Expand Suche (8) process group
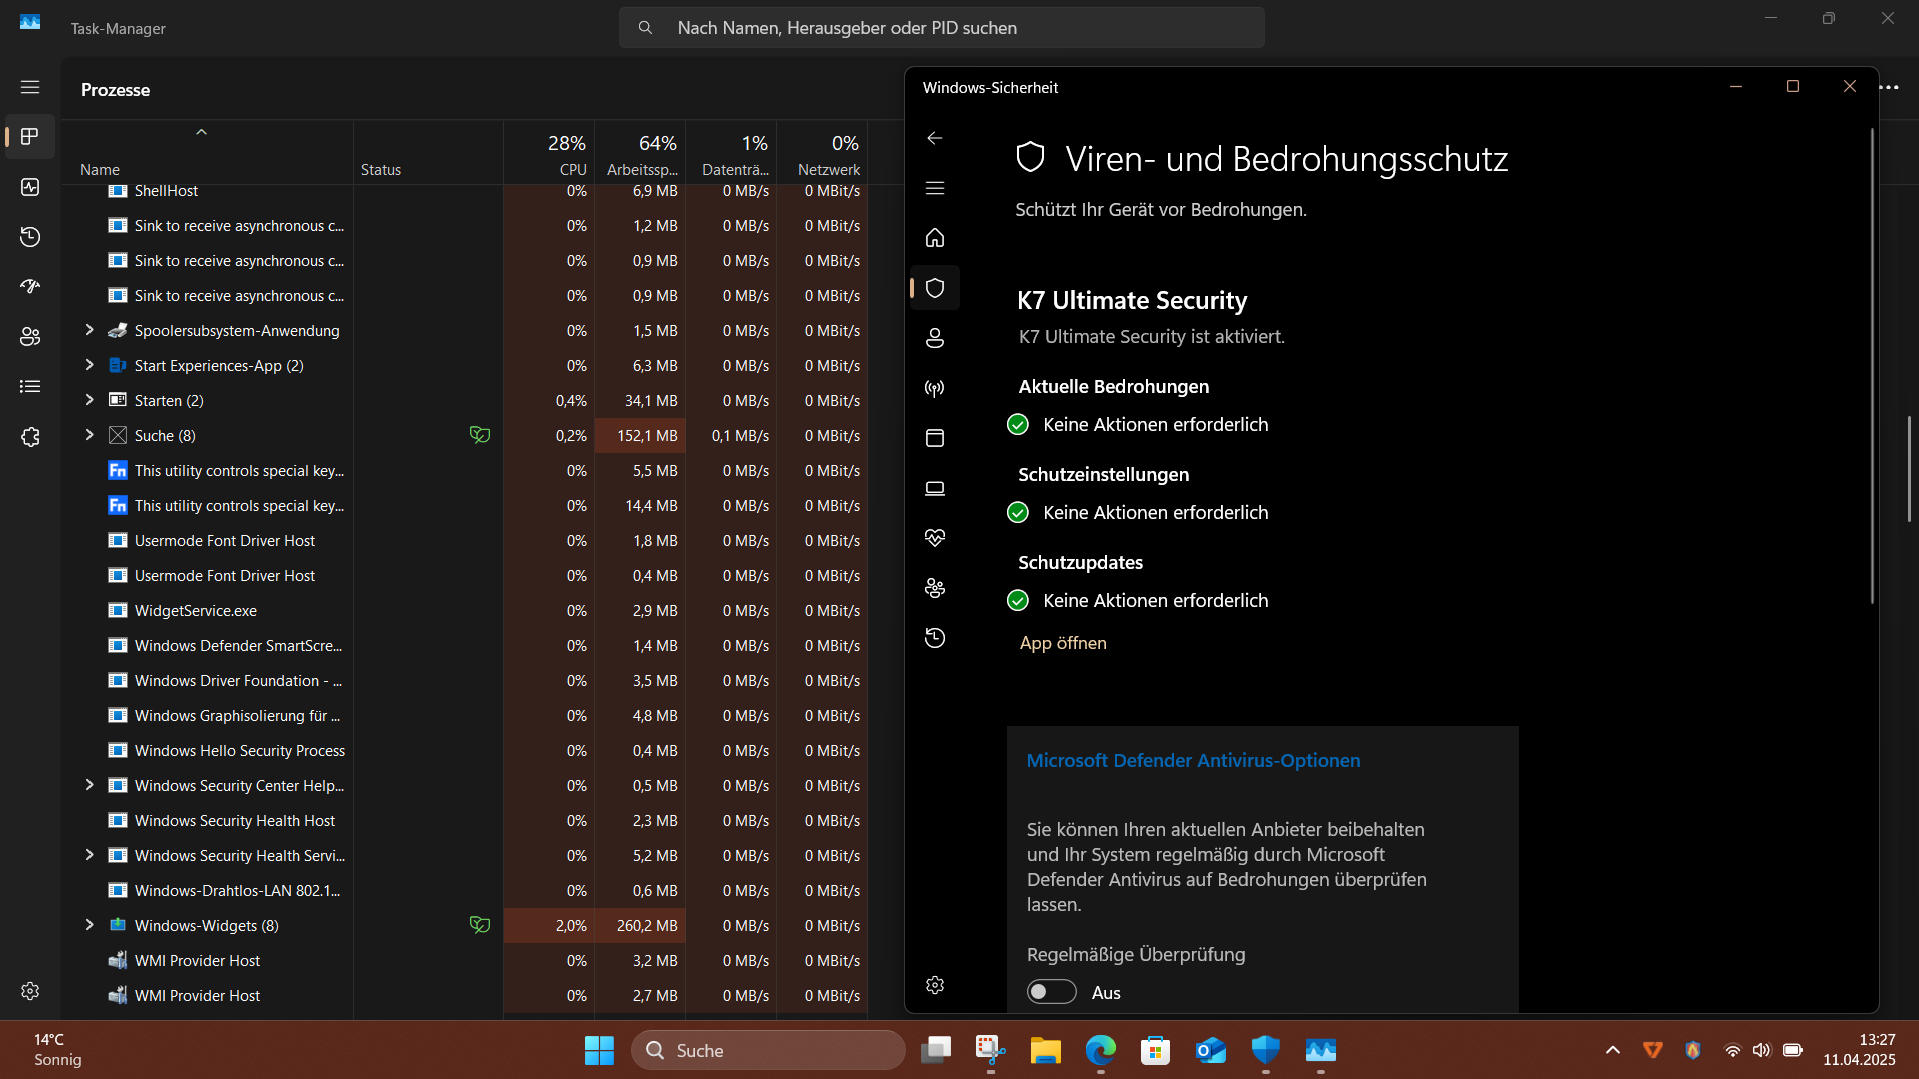 [x=89, y=435]
